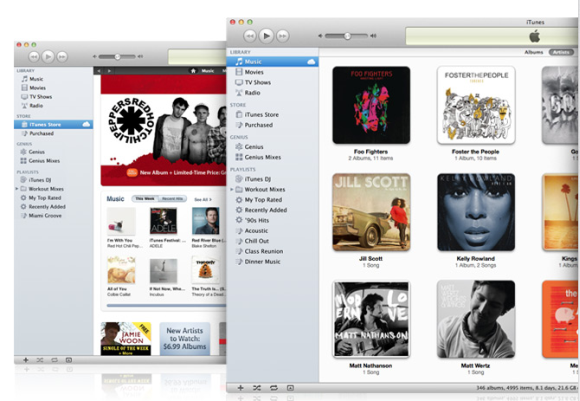
Task: Expand the Workout Mixes folder in front sidebar
Action: click(x=232, y=189)
